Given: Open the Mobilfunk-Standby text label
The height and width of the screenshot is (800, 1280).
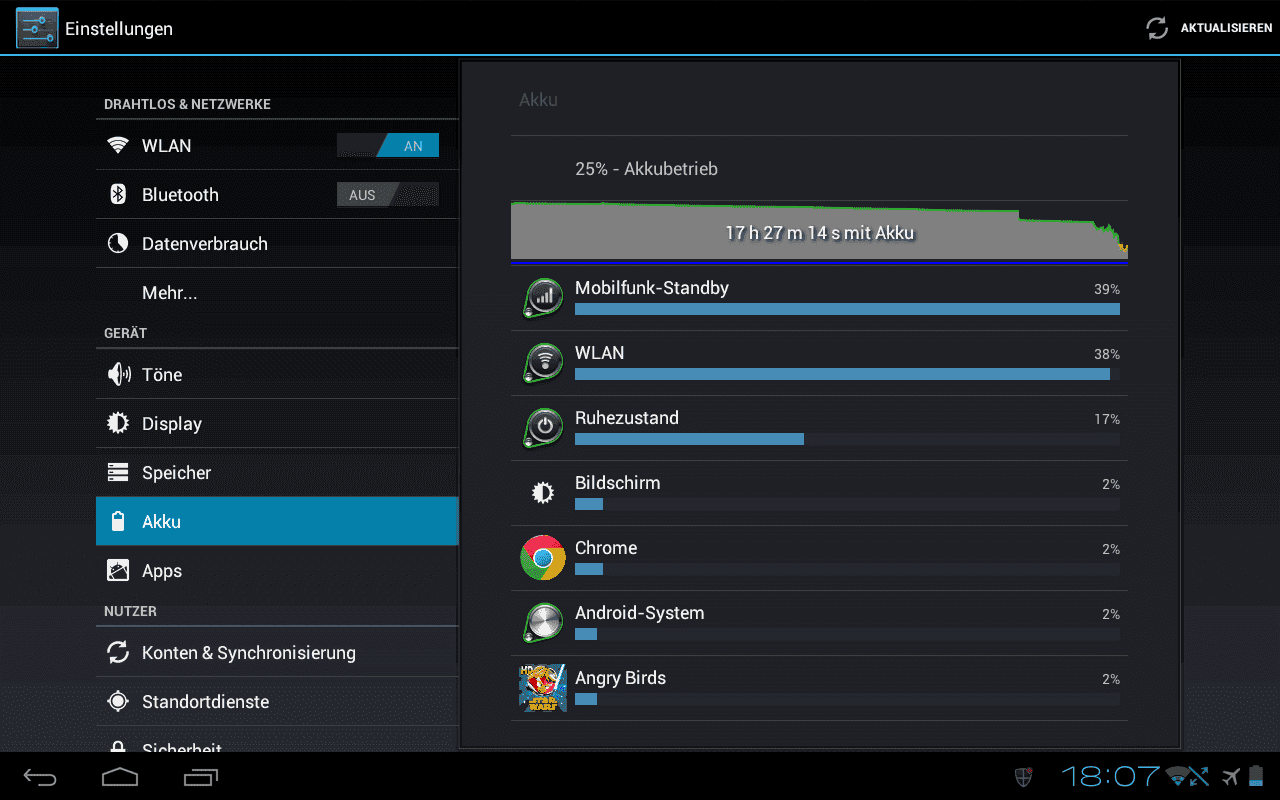Looking at the screenshot, I should click(x=652, y=288).
